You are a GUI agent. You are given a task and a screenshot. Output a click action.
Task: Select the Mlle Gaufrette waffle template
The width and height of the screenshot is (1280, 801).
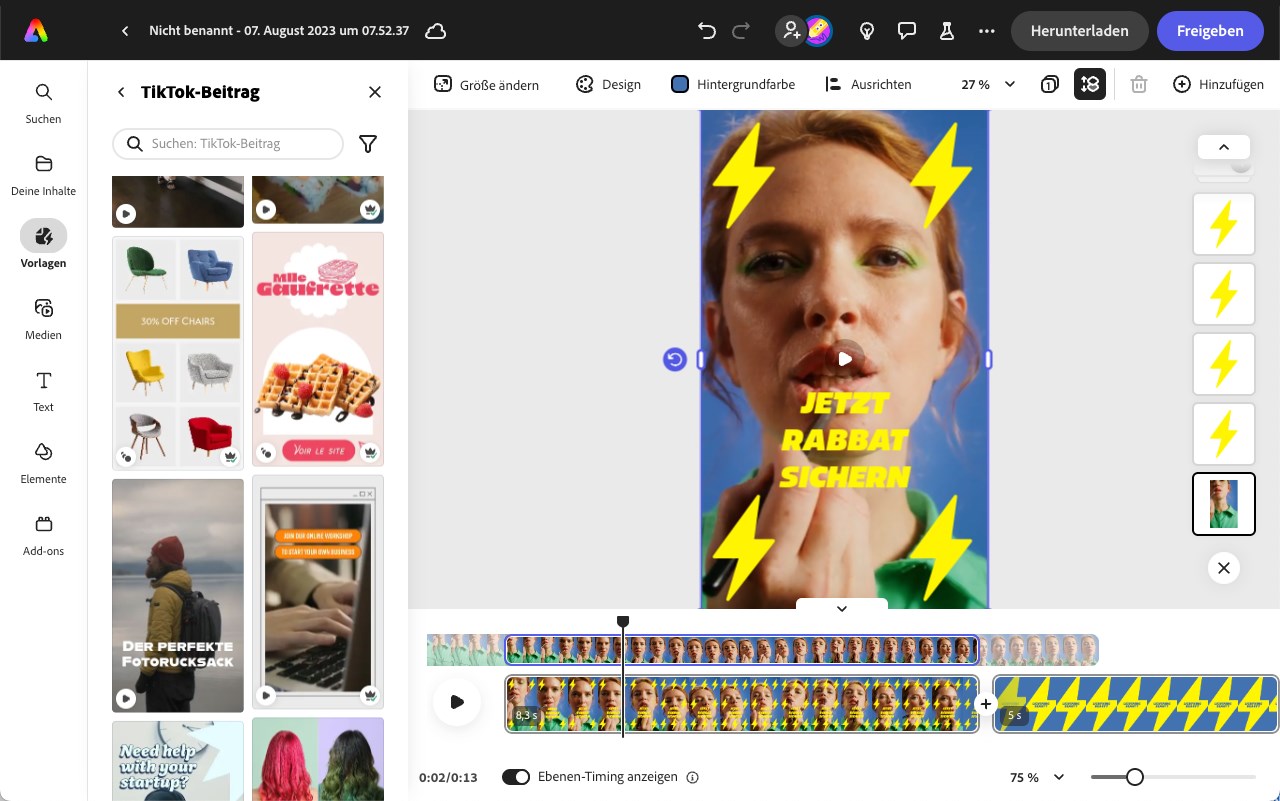pyautogui.click(x=318, y=350)
